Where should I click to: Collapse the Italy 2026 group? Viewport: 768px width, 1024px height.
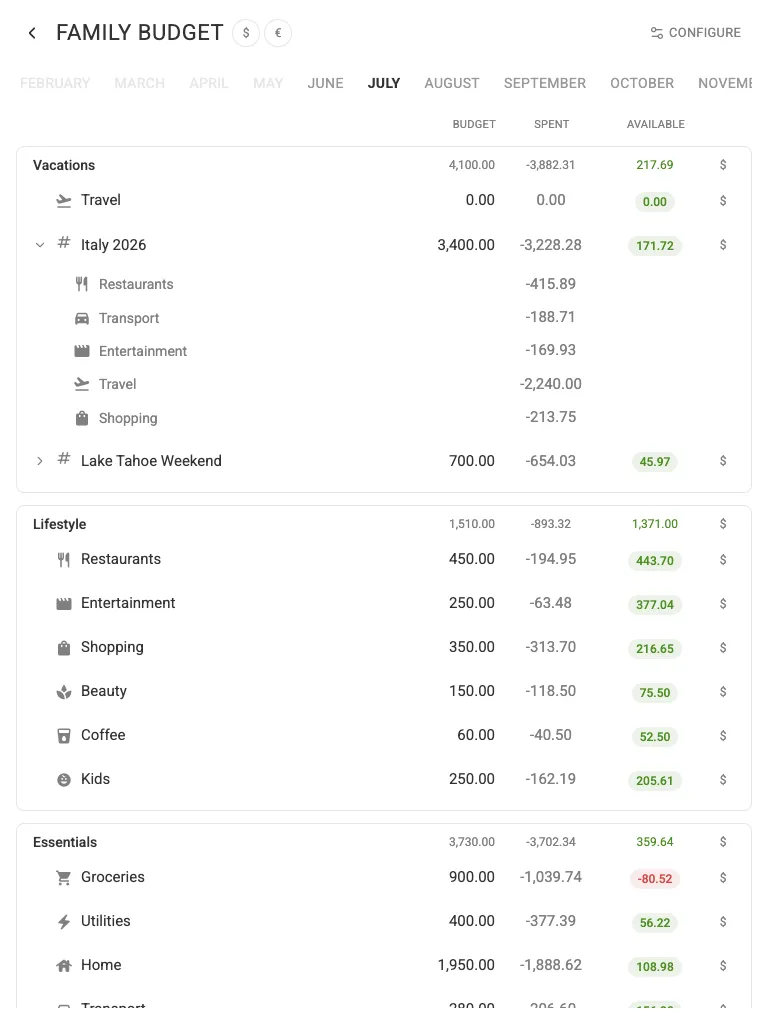coord(40,245)
